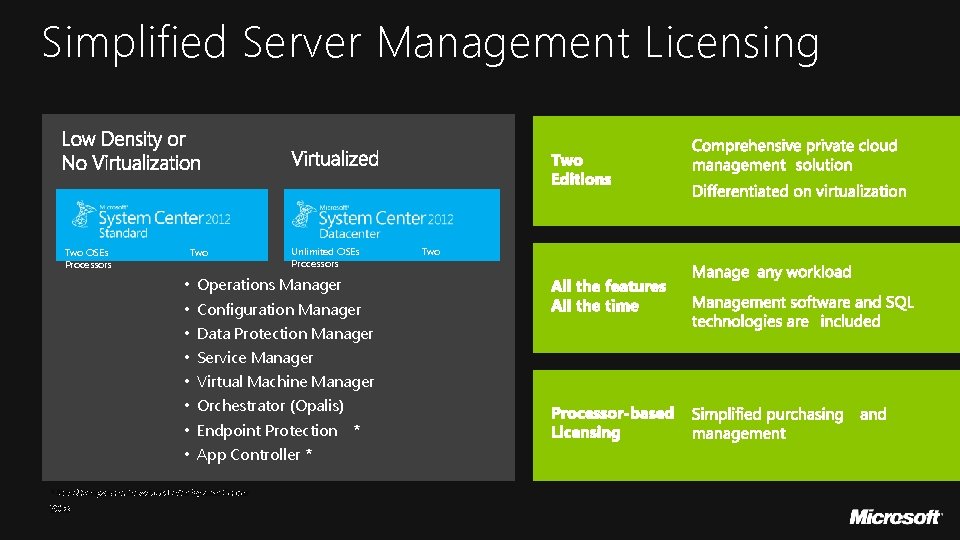
Task: Select the 'Two Editions' label
Action: [580, 170]
